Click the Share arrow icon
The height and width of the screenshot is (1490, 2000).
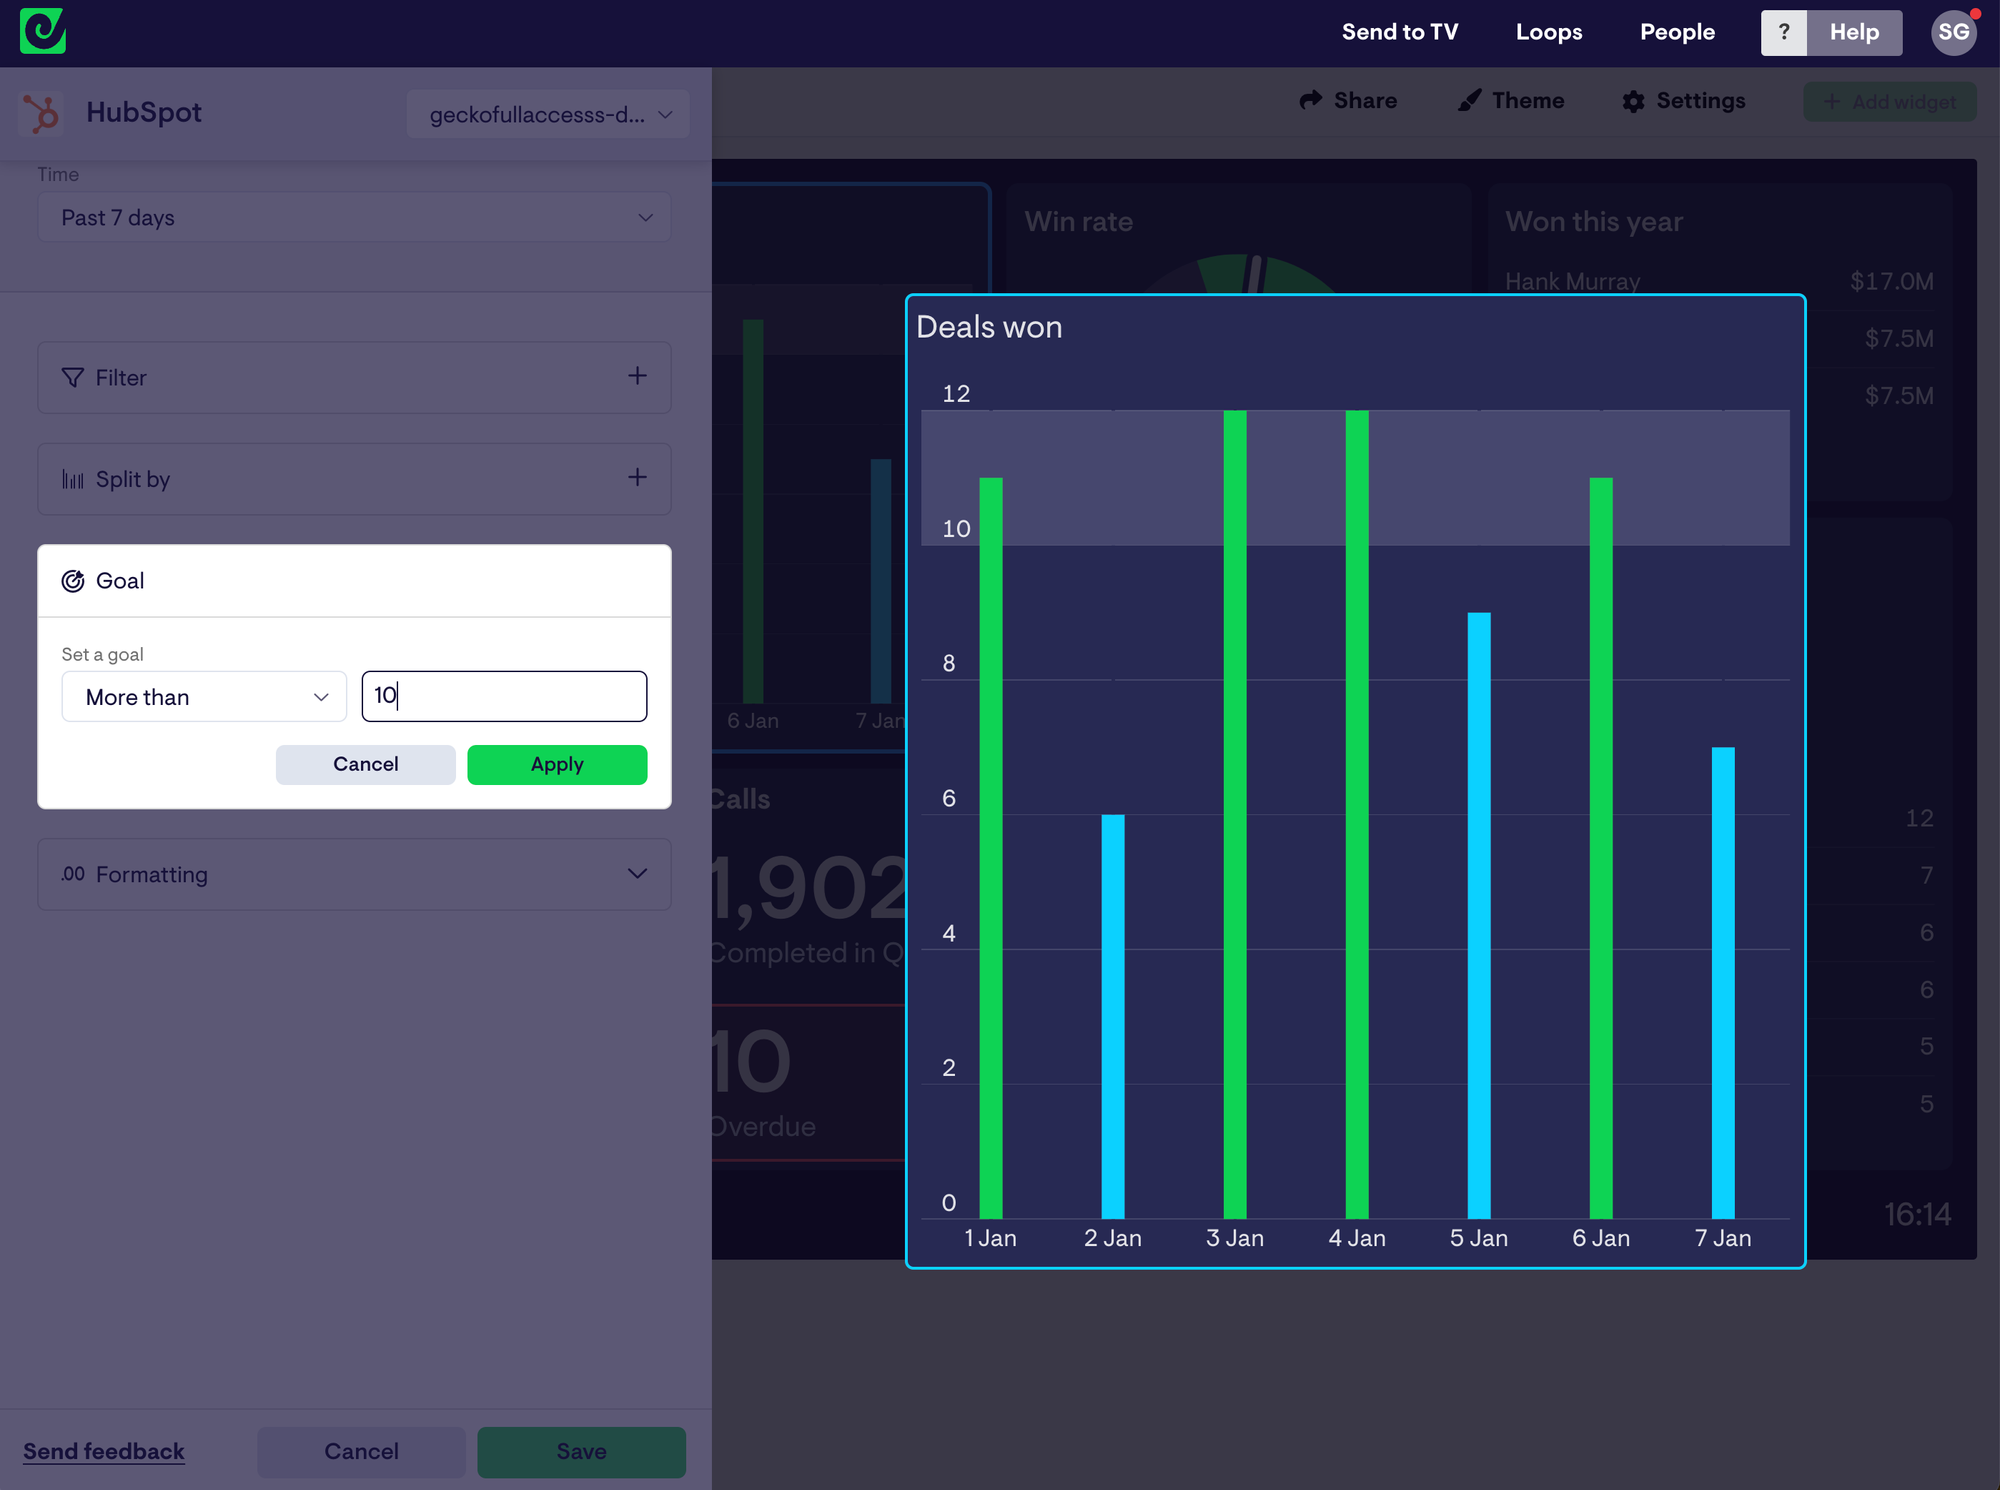point(1310,100)
